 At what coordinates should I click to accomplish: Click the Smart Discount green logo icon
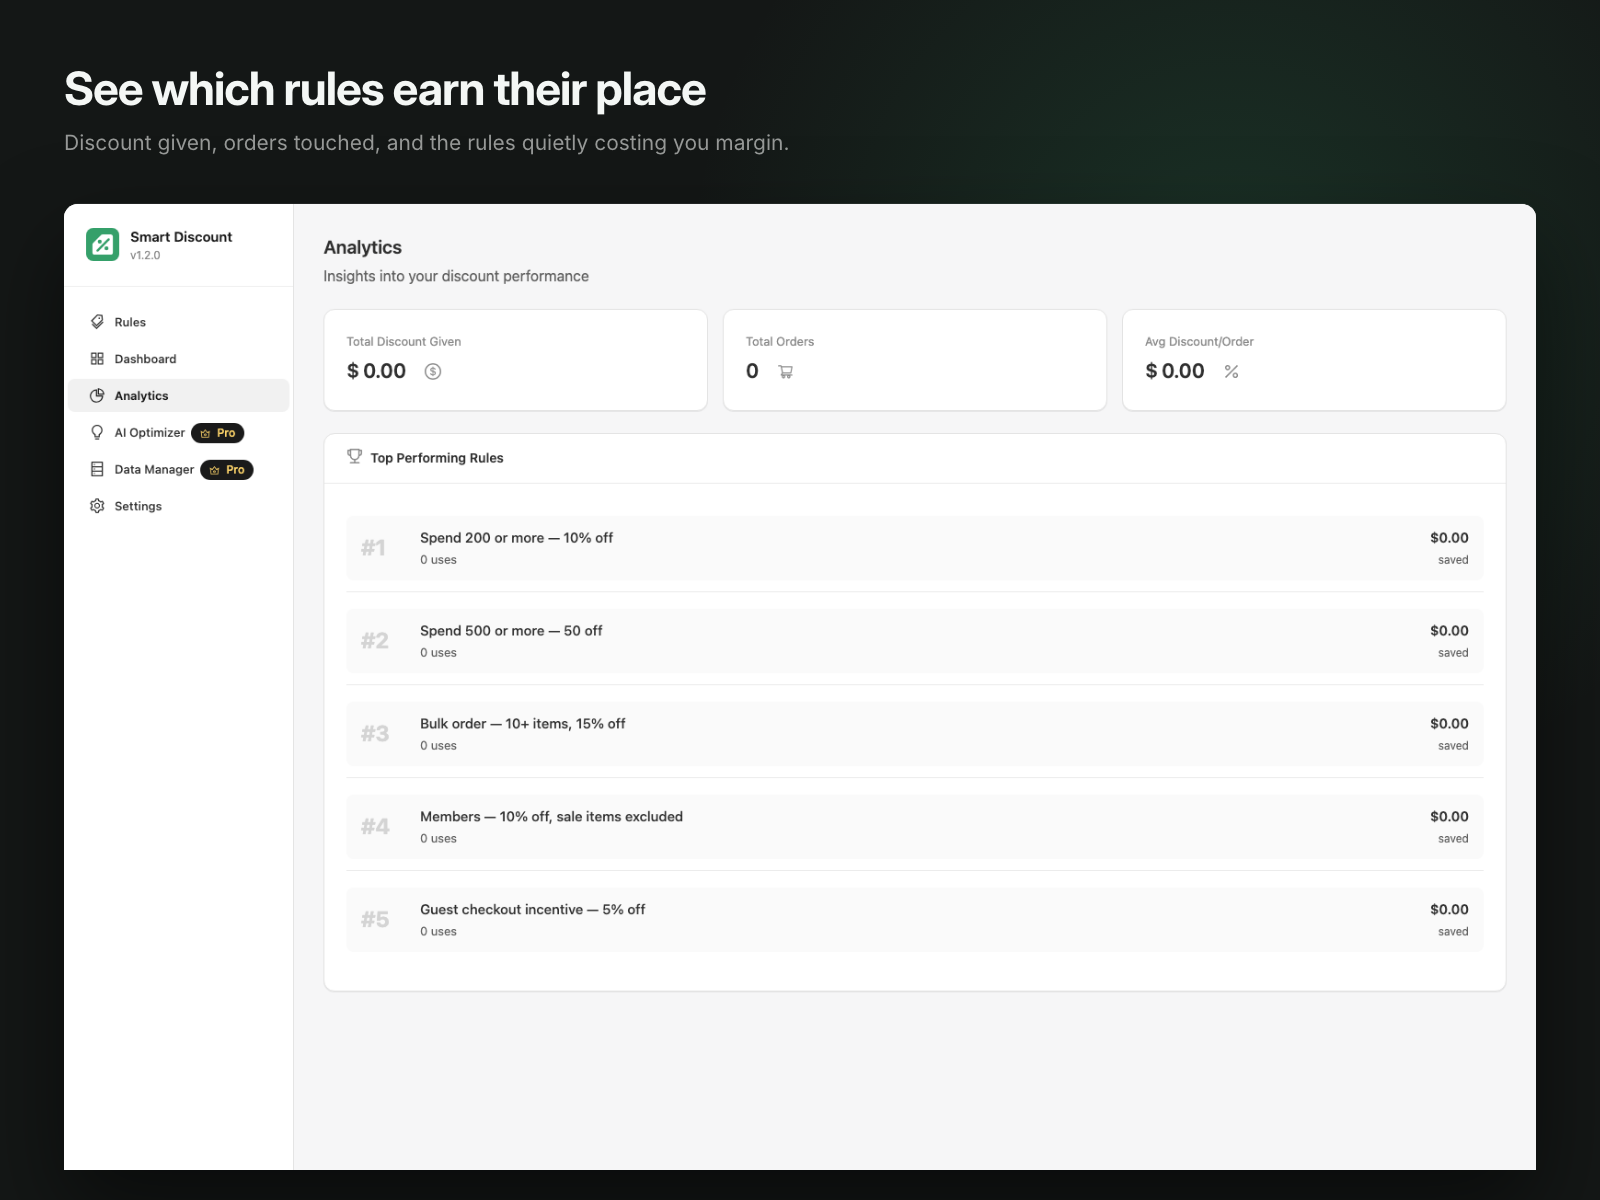pyautogui.click(x=102, y=244)
